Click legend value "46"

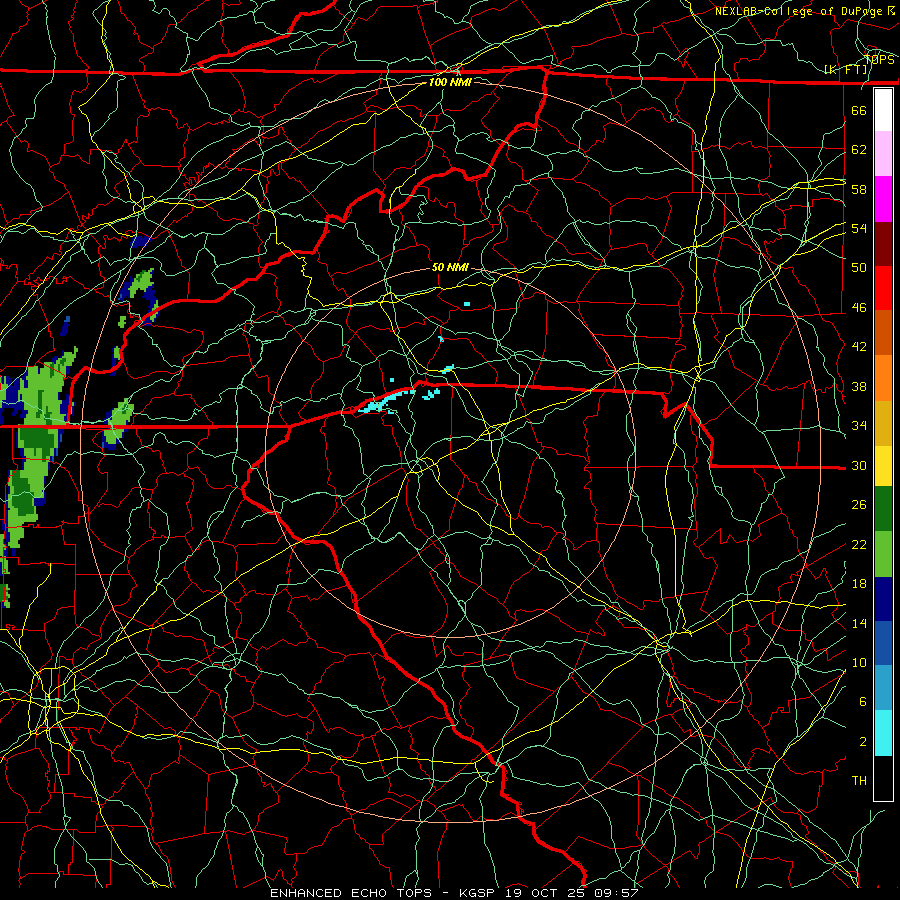tap(859, 307)
